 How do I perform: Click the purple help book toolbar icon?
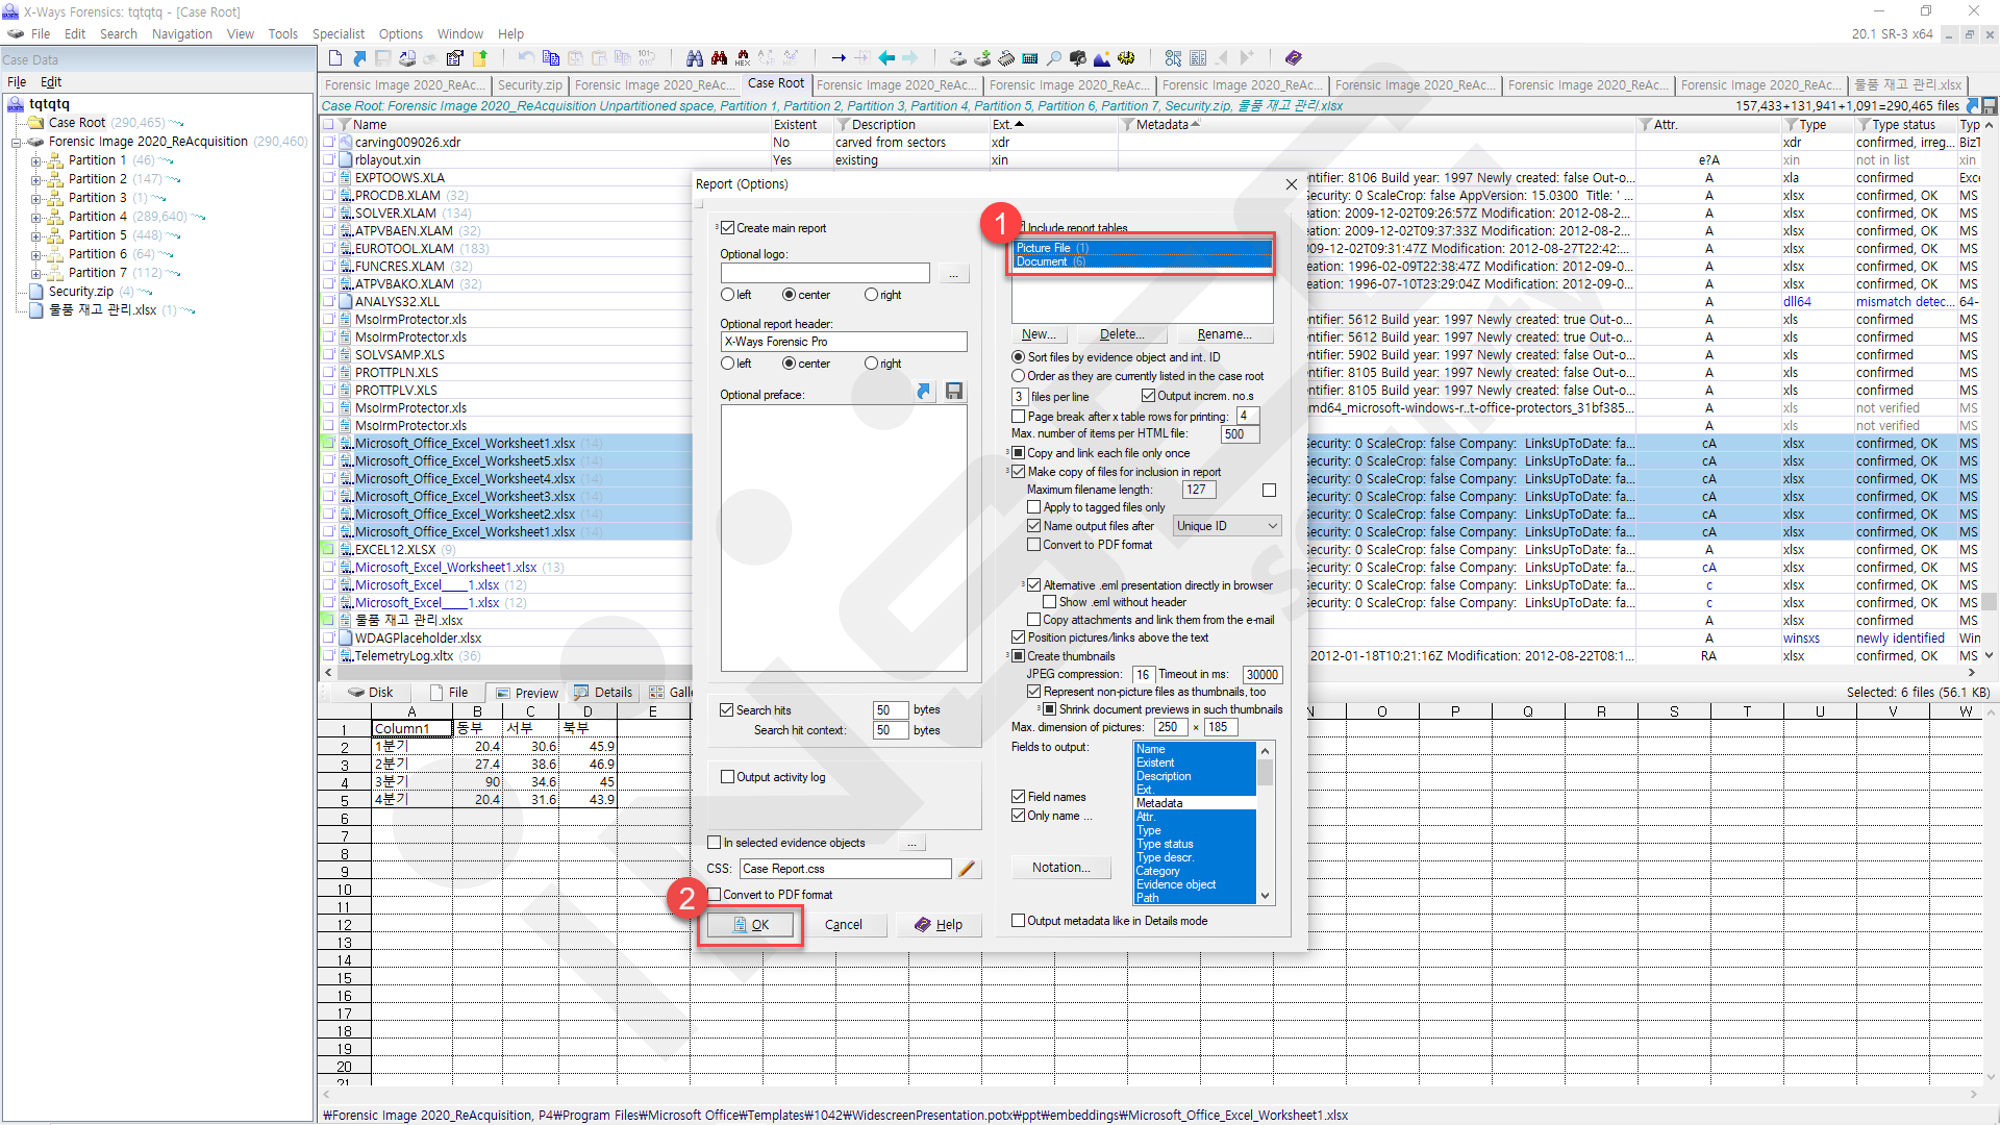pyautogui.click(x=1293, y=58)
